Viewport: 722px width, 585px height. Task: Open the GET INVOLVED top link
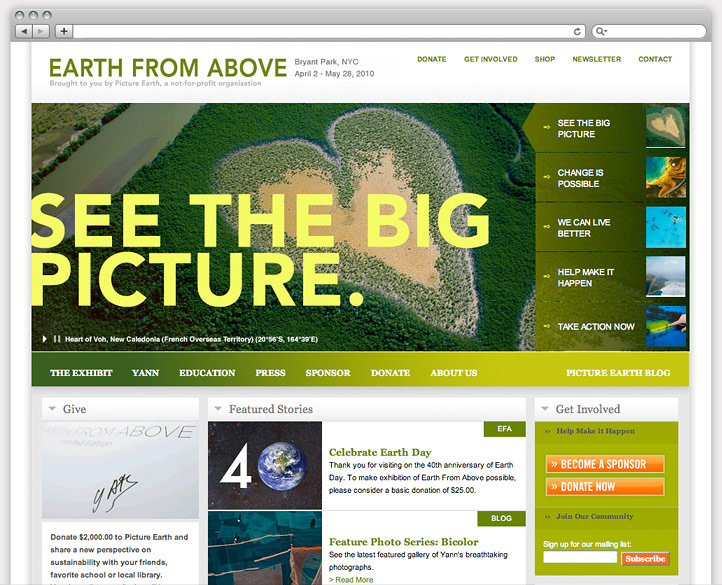[x=490, y=59]
